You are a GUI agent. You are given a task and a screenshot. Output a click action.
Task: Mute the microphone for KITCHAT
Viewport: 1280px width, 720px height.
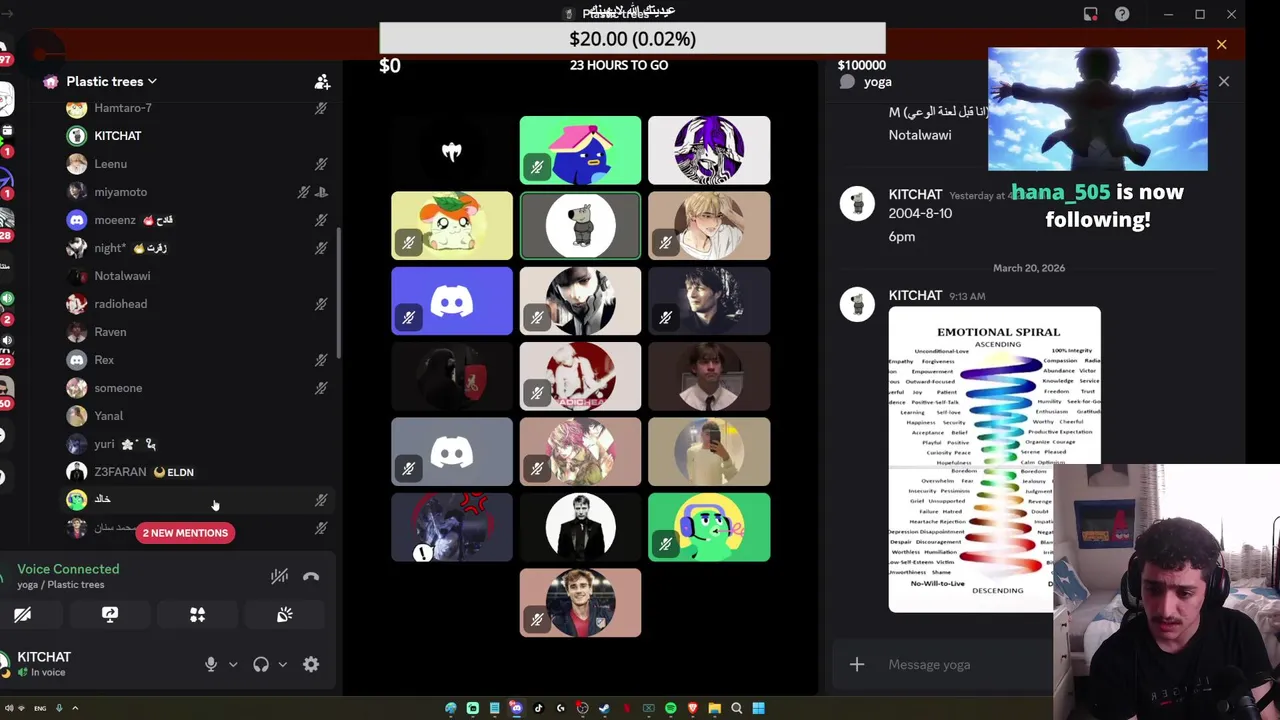[x=210, y=664]
